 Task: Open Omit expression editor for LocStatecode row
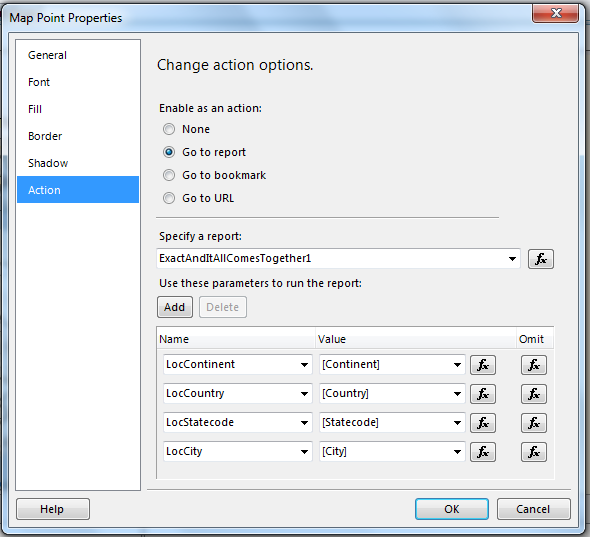point(534,423)
